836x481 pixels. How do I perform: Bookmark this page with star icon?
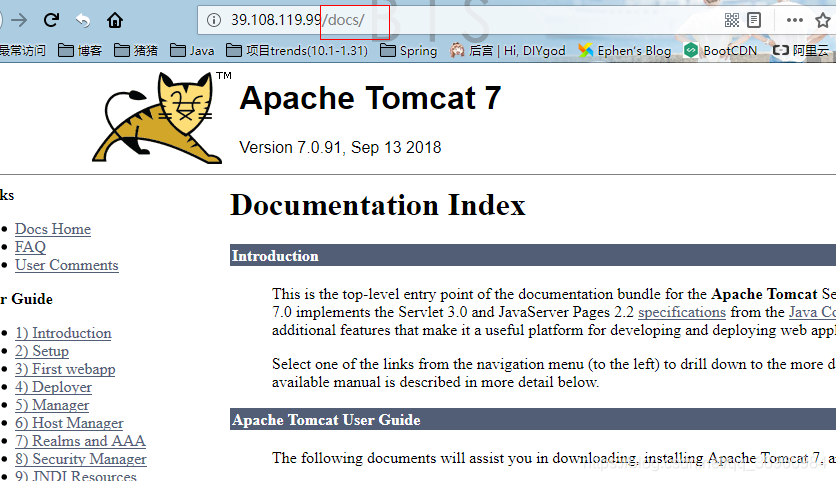(x=823, y=20)
